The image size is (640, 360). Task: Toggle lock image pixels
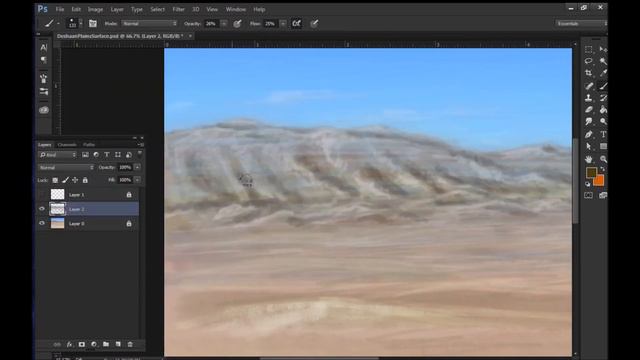65,180
